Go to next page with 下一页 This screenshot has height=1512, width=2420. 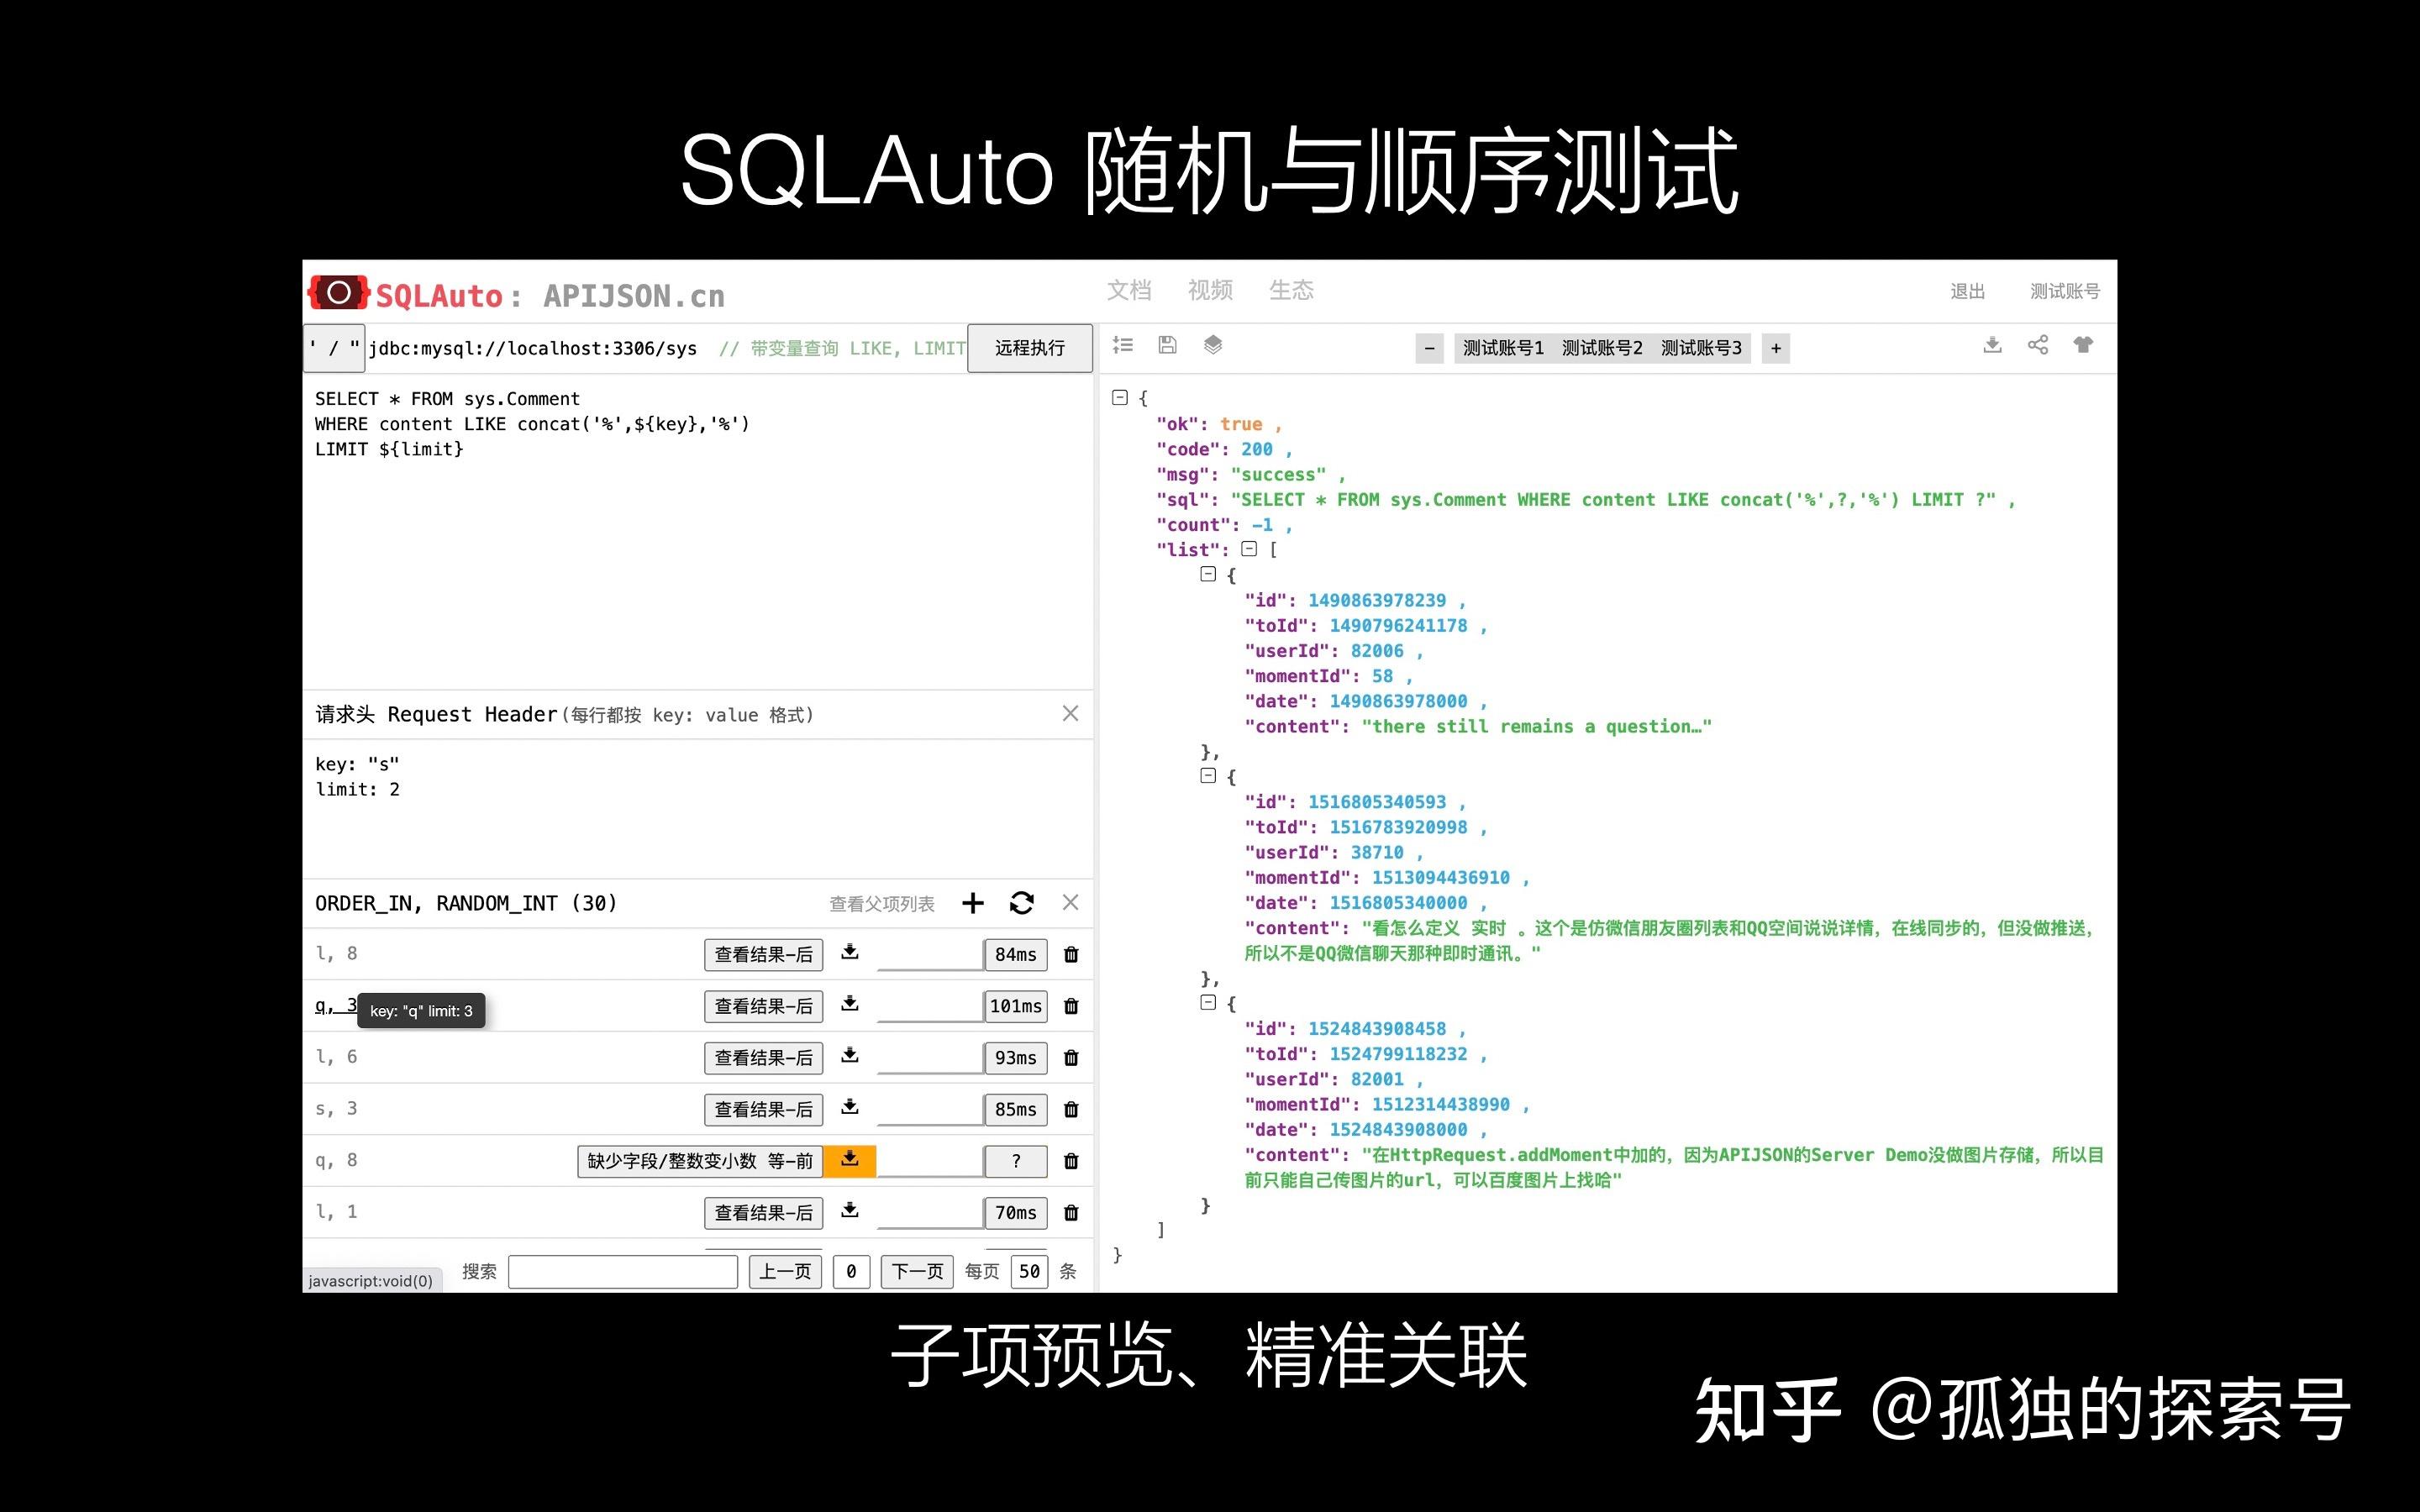[916, 1271]
